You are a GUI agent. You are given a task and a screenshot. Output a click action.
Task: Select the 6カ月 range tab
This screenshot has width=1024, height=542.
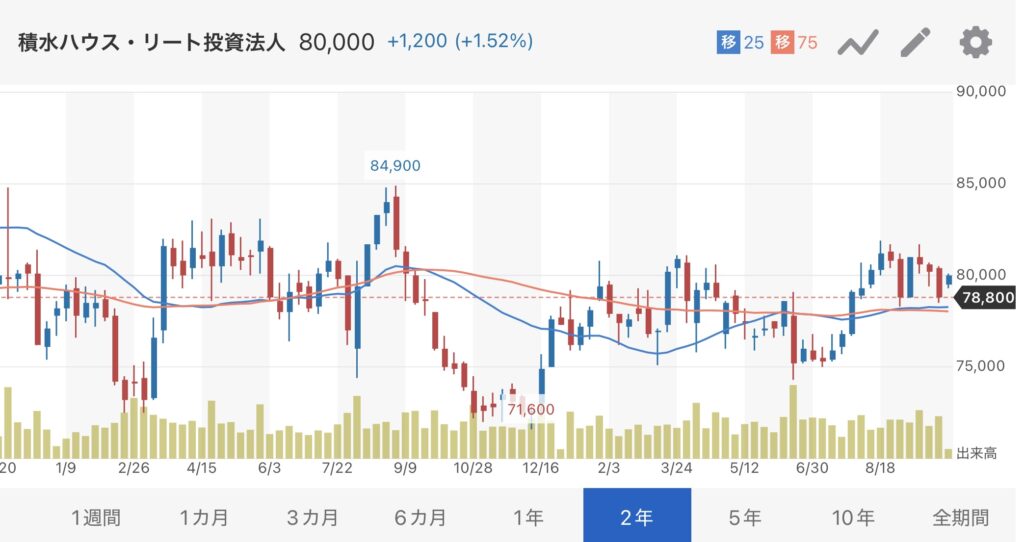(420, 517)
